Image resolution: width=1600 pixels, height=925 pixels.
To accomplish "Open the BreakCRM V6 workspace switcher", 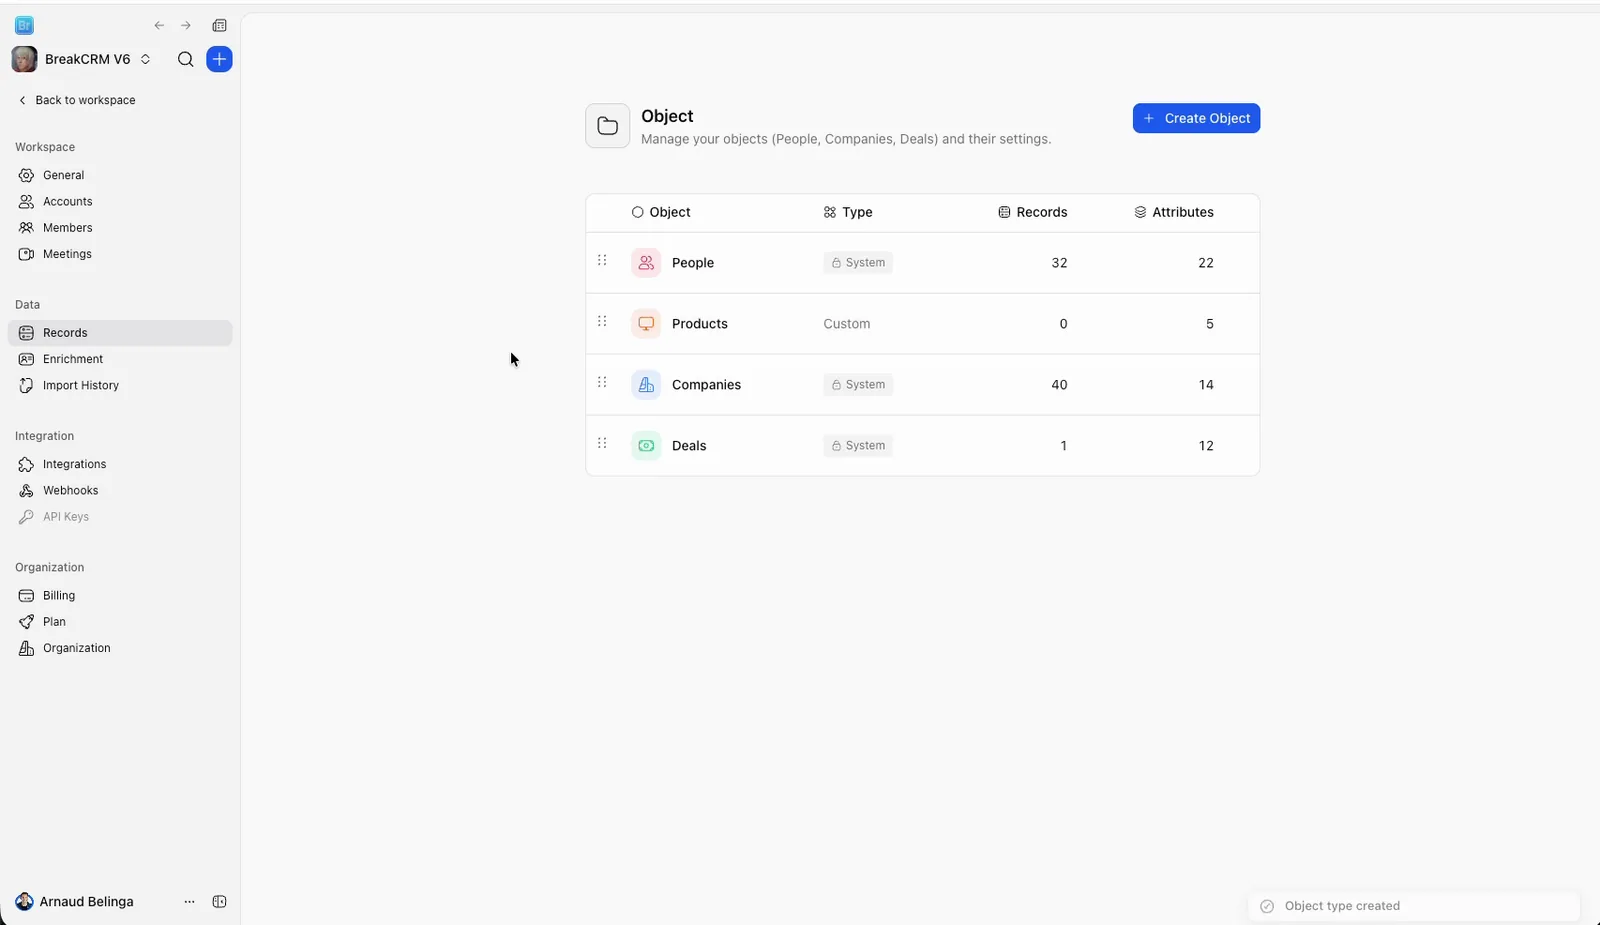I will tap(81, 59).
